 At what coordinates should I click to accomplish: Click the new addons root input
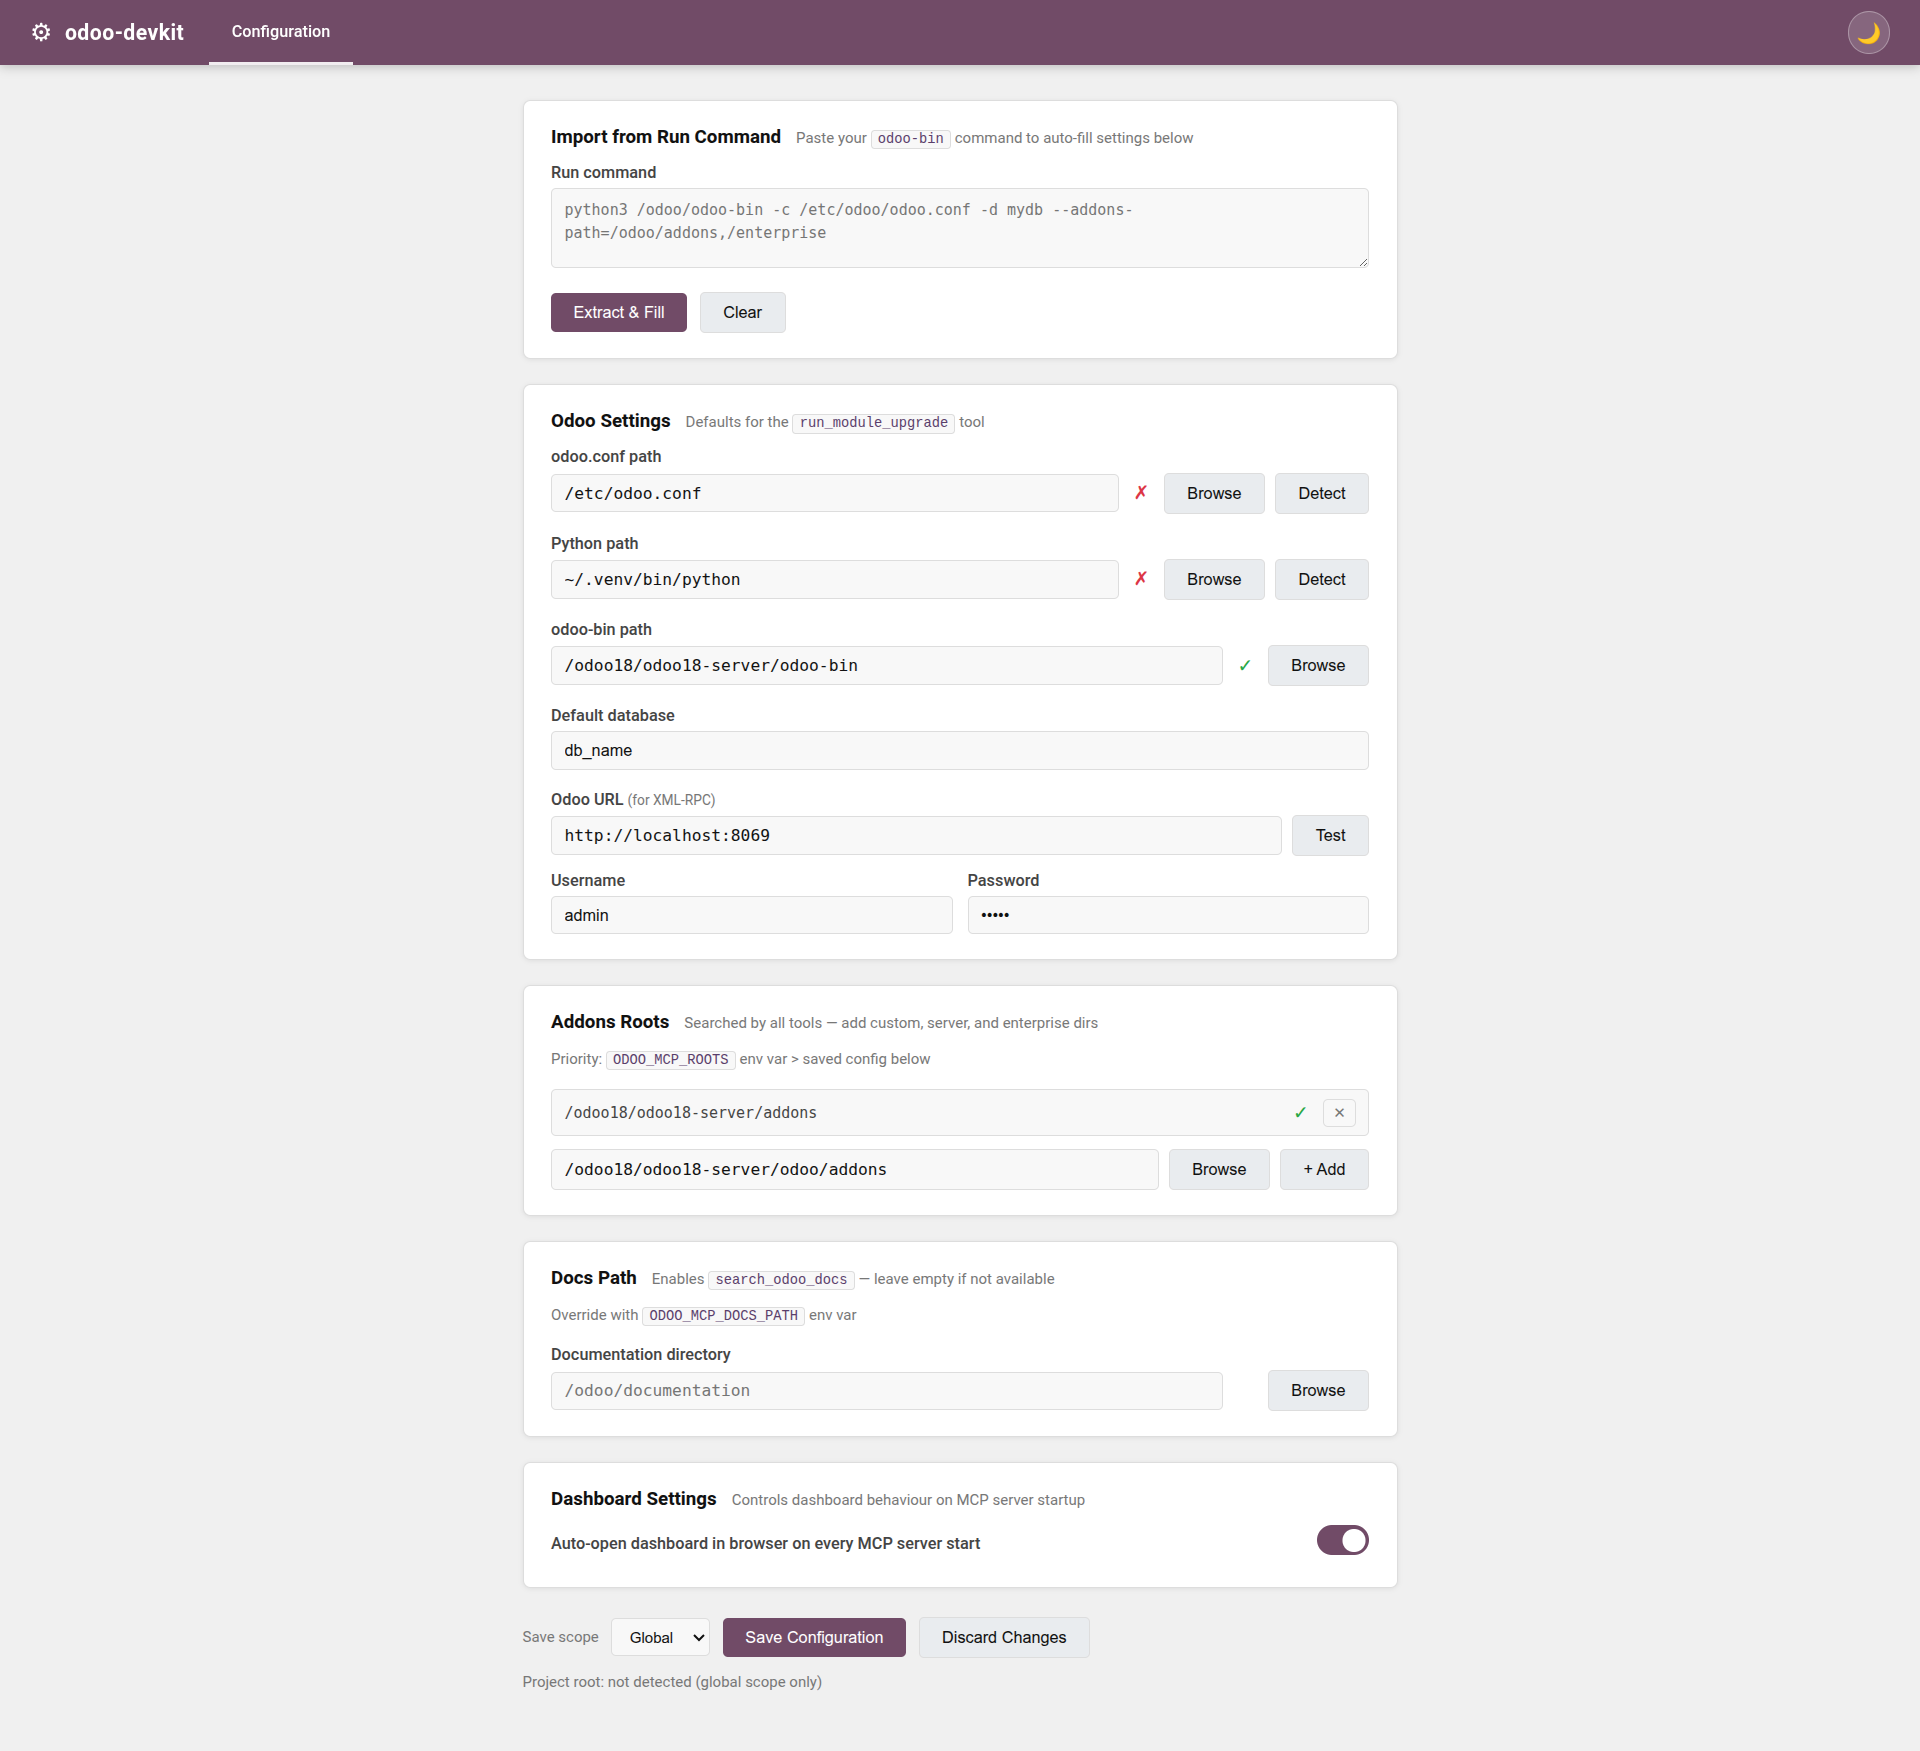pyautogui.click(x=854, y=1169)
